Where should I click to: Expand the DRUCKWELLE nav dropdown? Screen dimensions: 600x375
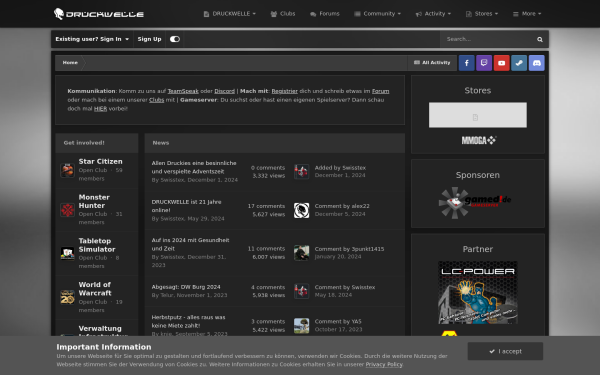230,14
